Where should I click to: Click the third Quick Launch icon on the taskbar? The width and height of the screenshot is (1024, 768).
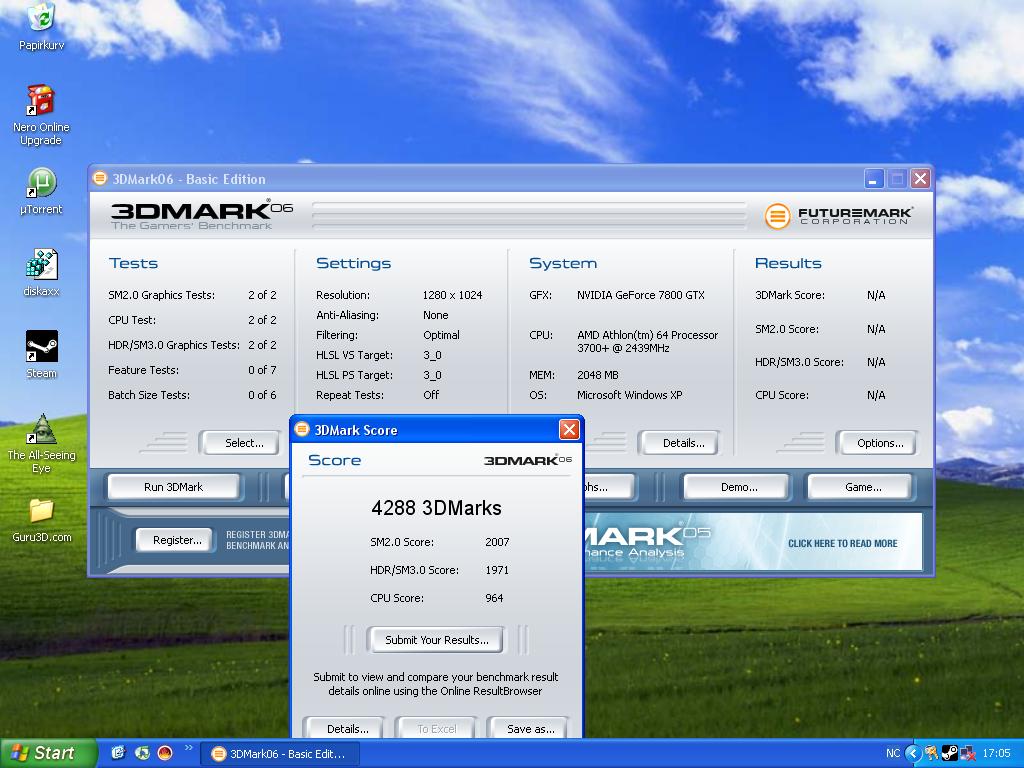tap(165, 753)
